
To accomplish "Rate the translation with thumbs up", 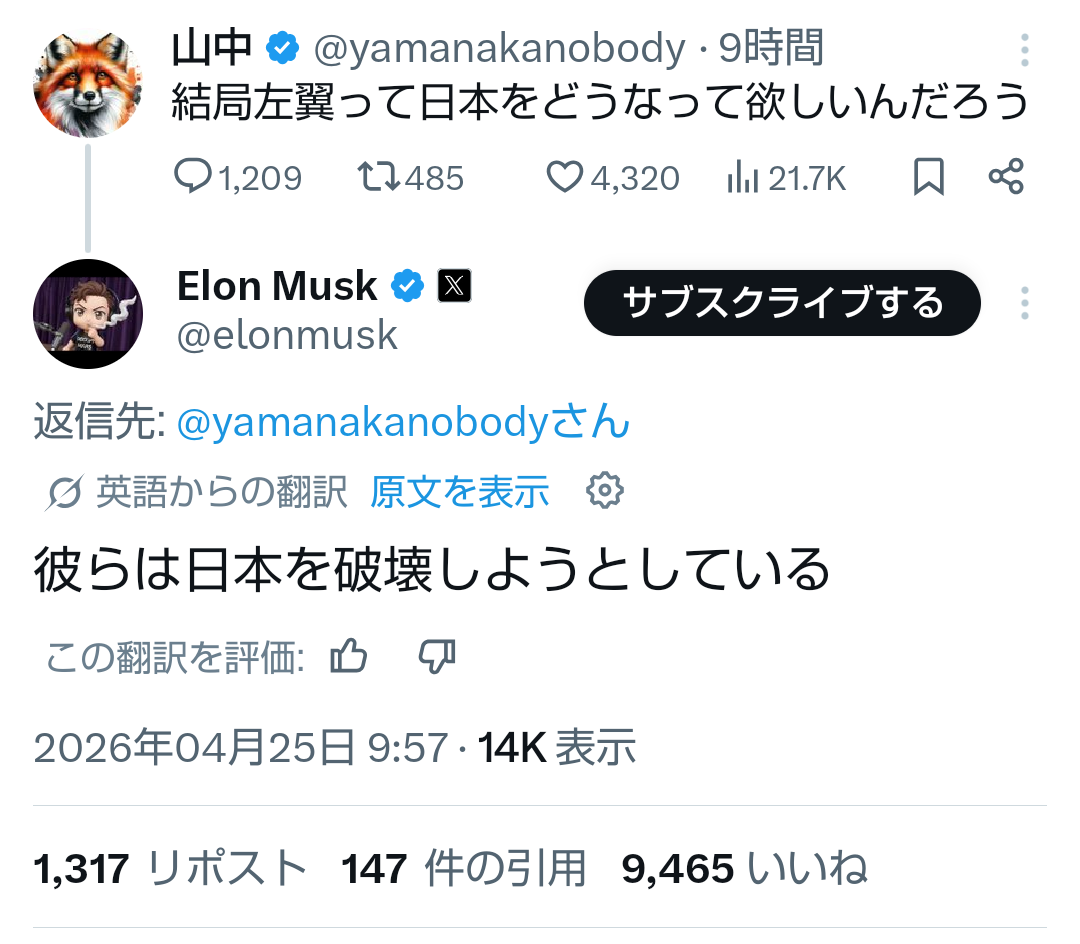I will (349, 657).
